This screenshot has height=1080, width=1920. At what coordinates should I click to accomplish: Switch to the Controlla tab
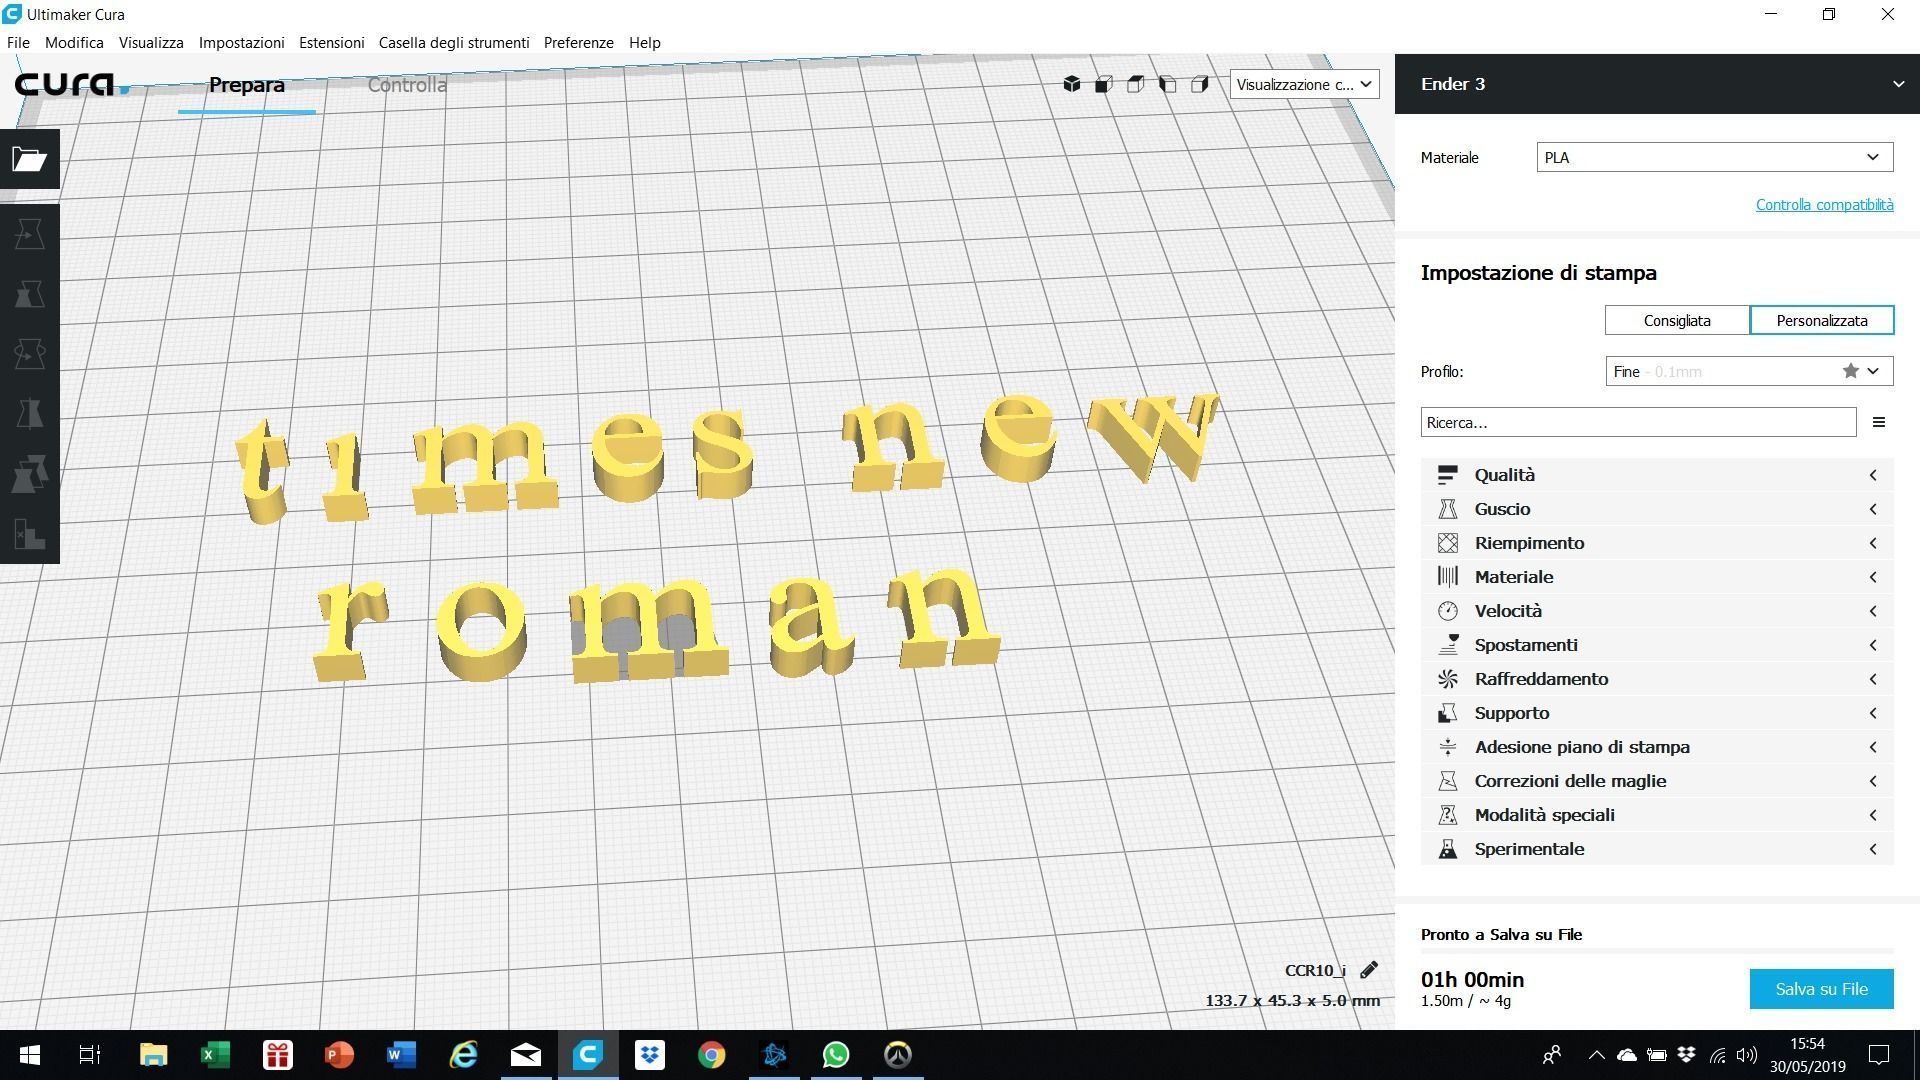tap(407, 85)
